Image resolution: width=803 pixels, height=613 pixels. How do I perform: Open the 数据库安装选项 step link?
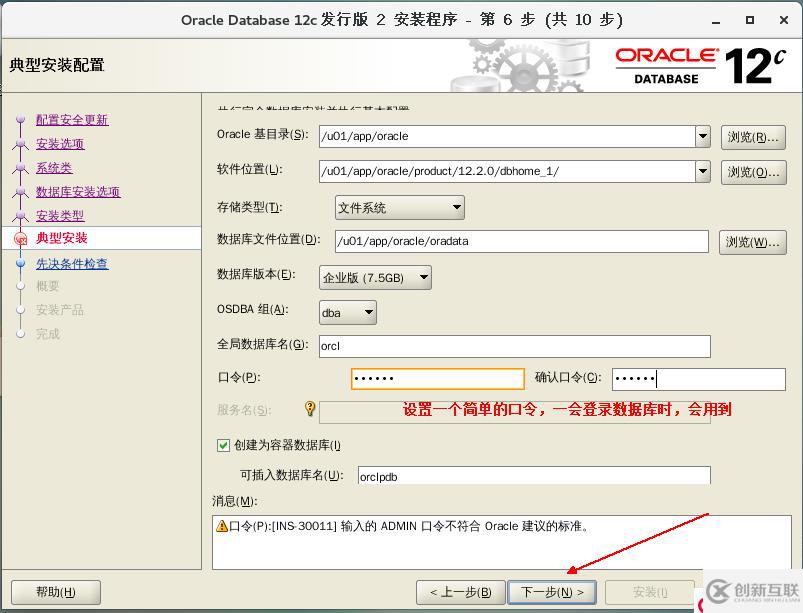coord(78,192)
